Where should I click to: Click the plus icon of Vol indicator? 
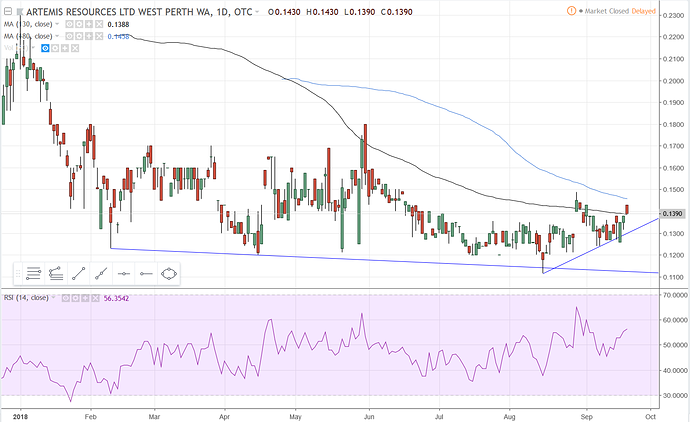(65, 48)
